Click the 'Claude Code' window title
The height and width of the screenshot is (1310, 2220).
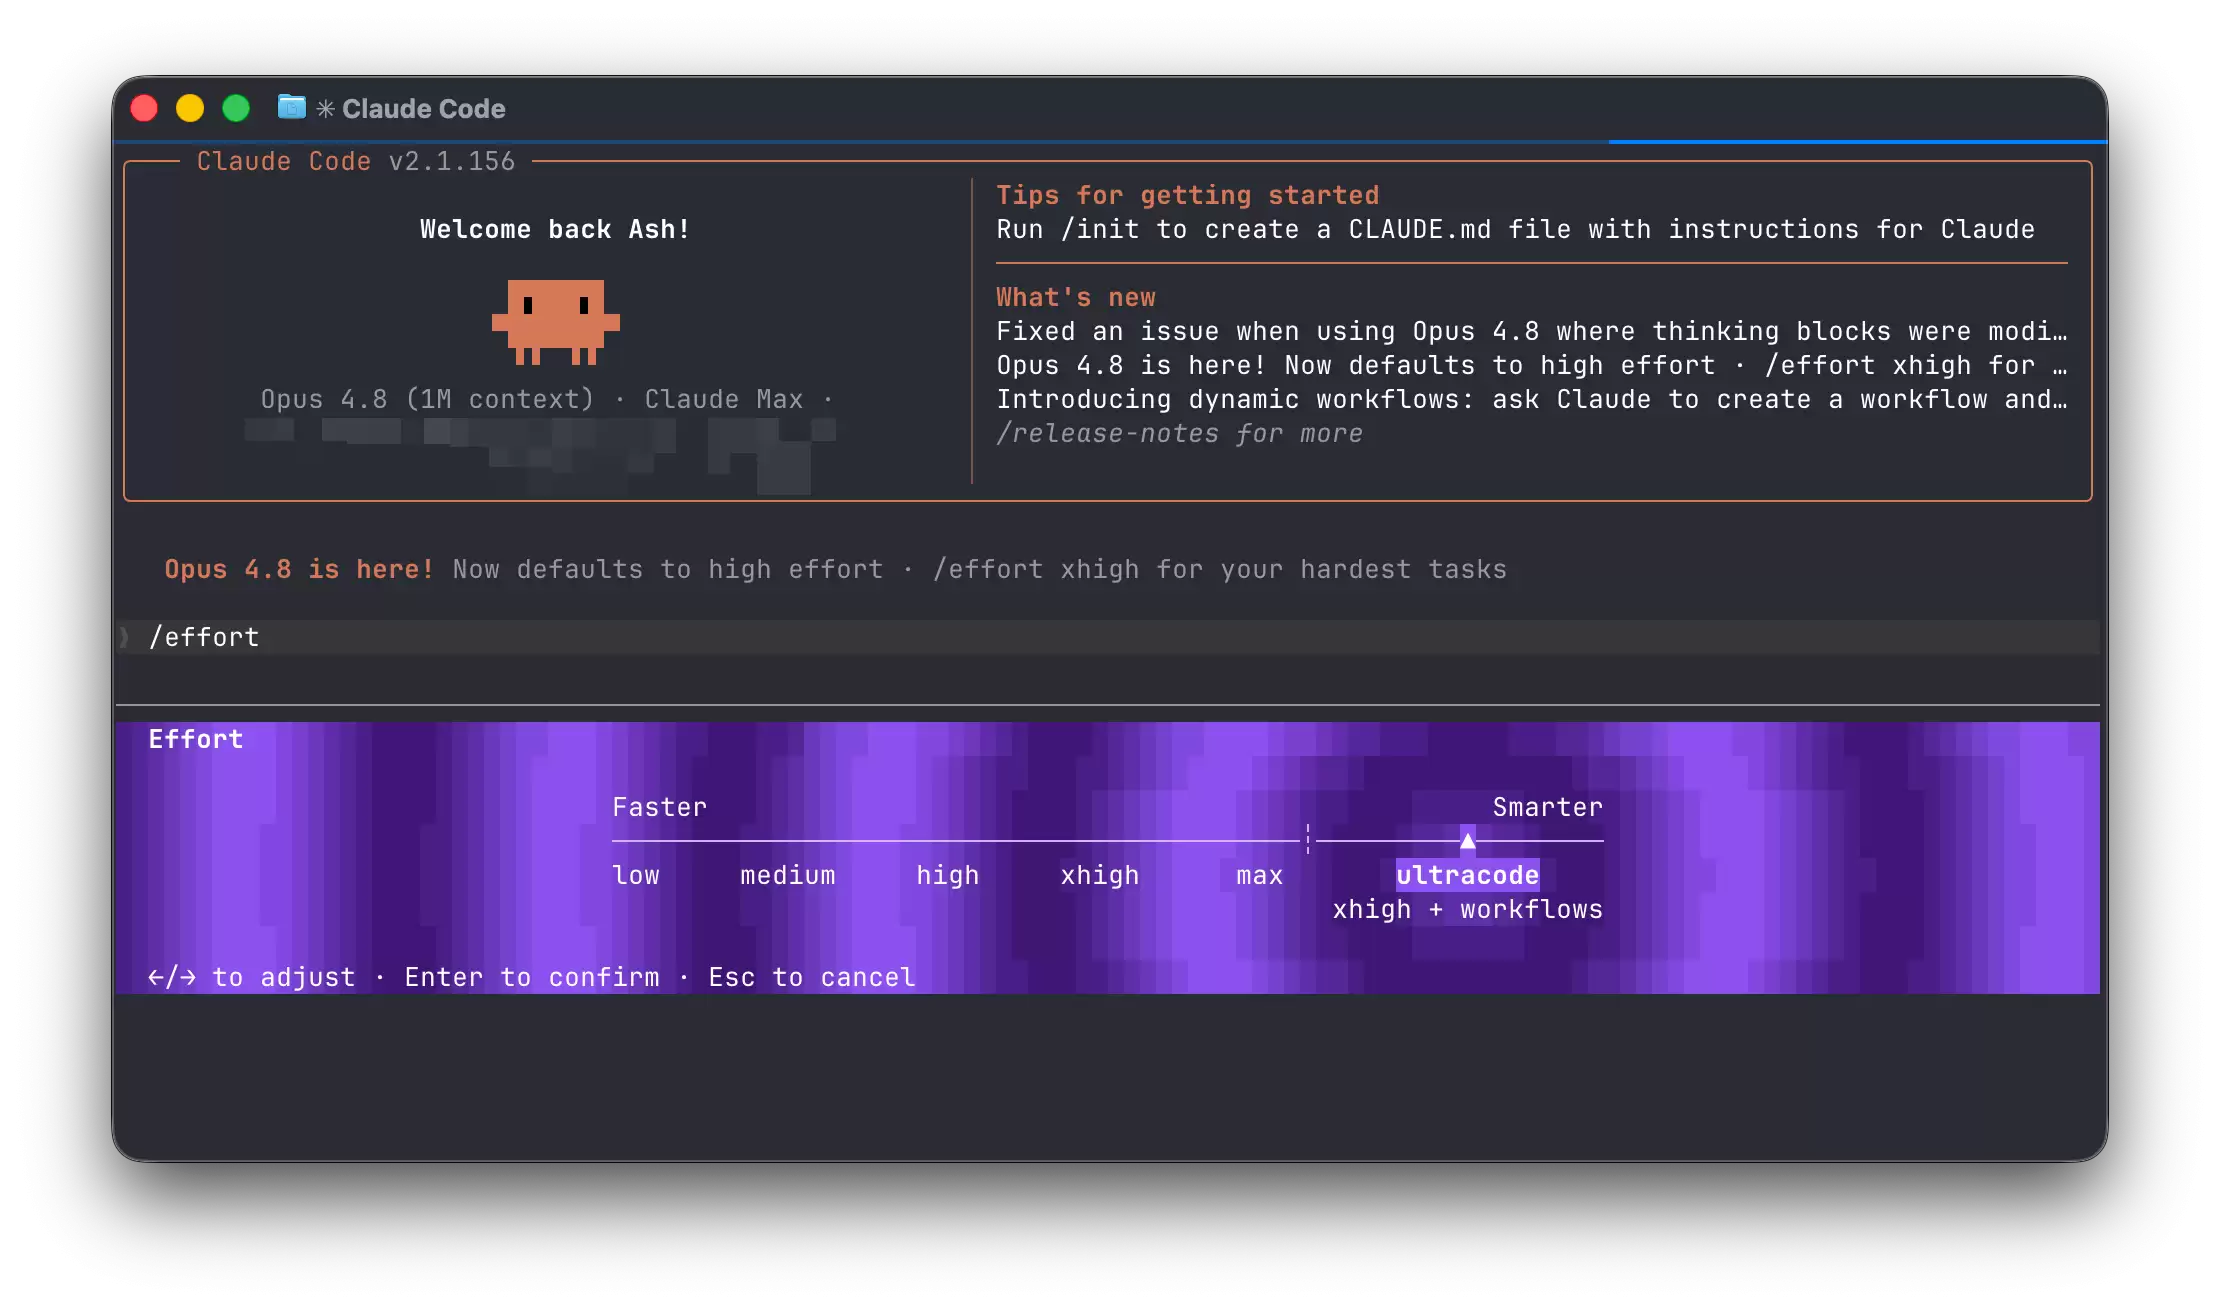pyautogui.click(x=424, y=108)
